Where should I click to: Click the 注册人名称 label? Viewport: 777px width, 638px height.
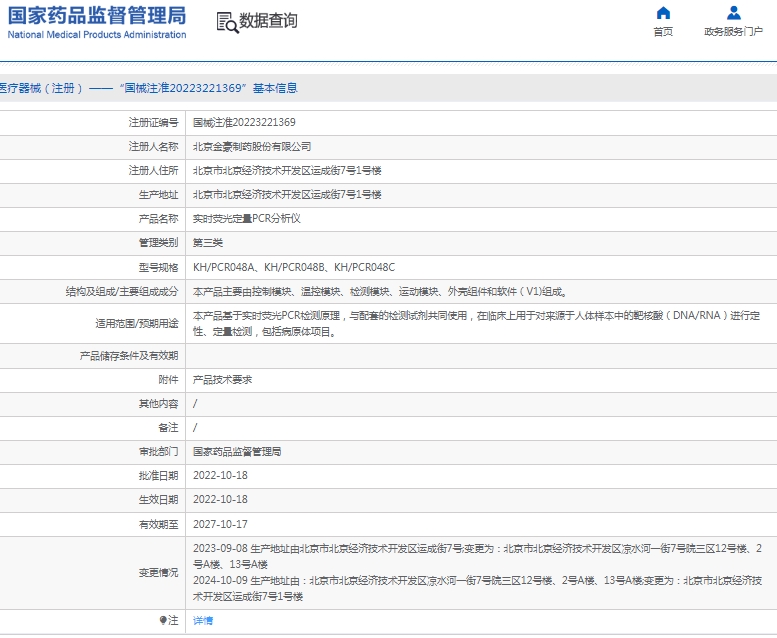tap(153, 147)
